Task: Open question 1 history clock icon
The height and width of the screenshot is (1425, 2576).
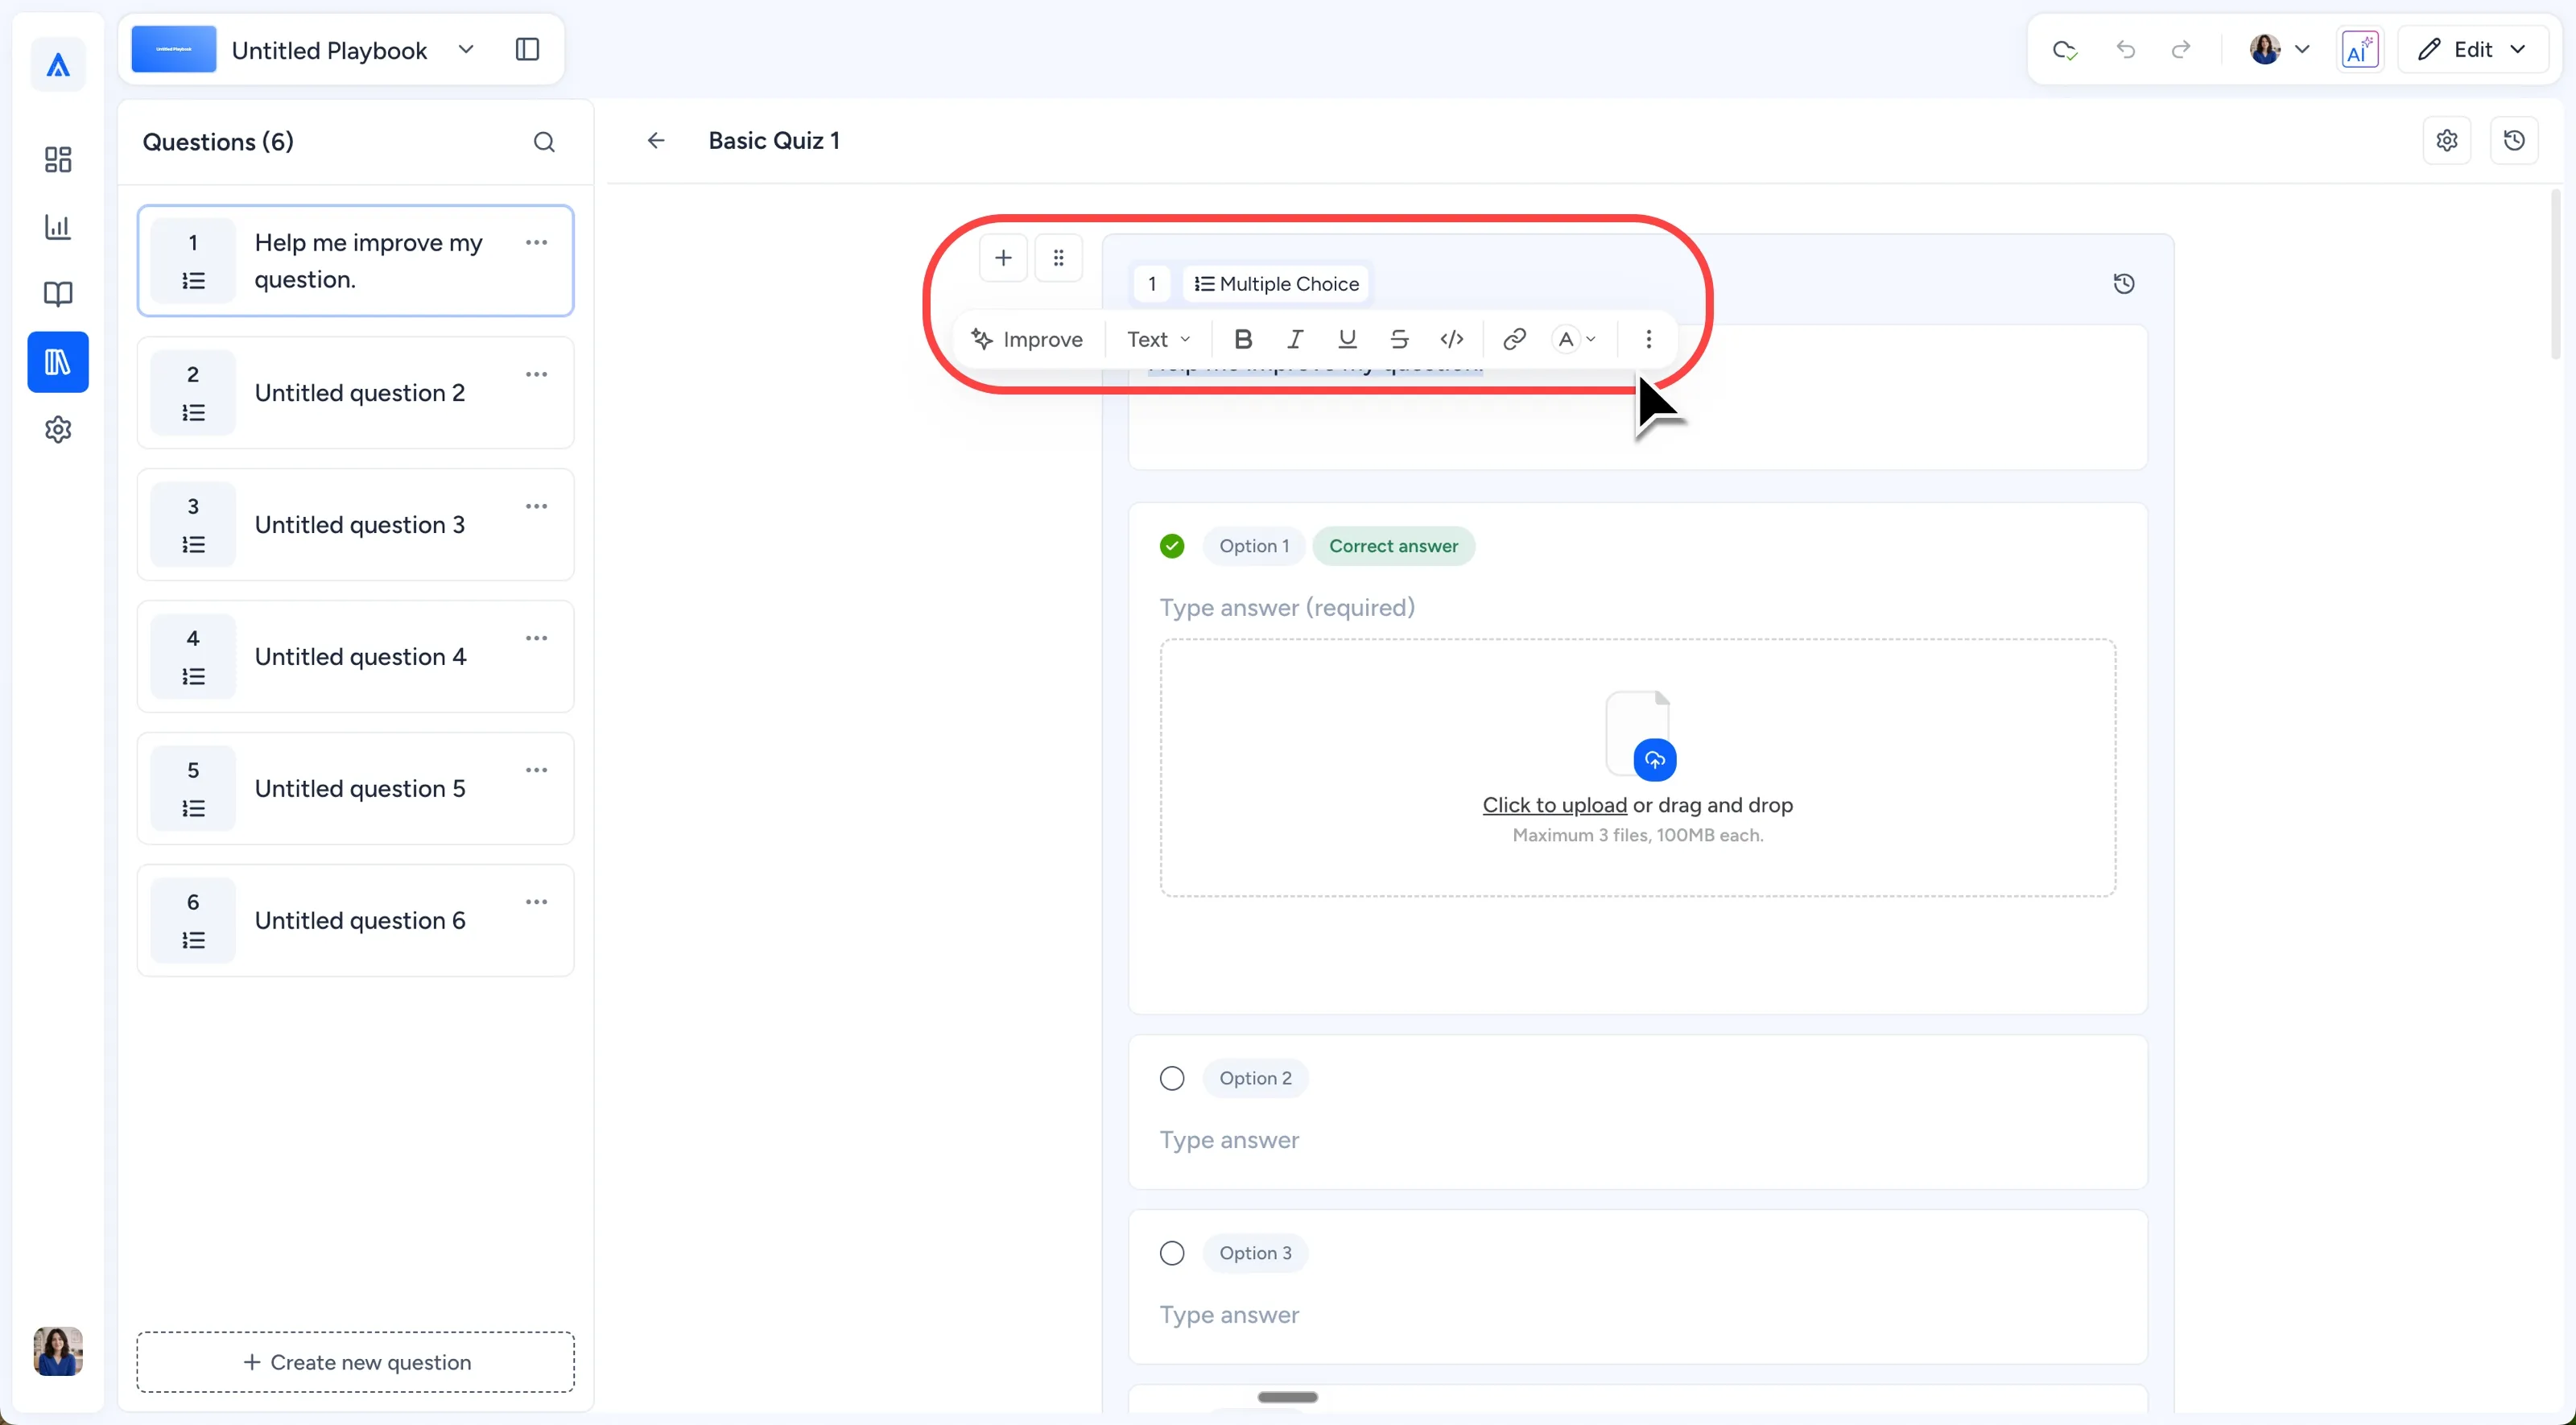Action: 2124,284
